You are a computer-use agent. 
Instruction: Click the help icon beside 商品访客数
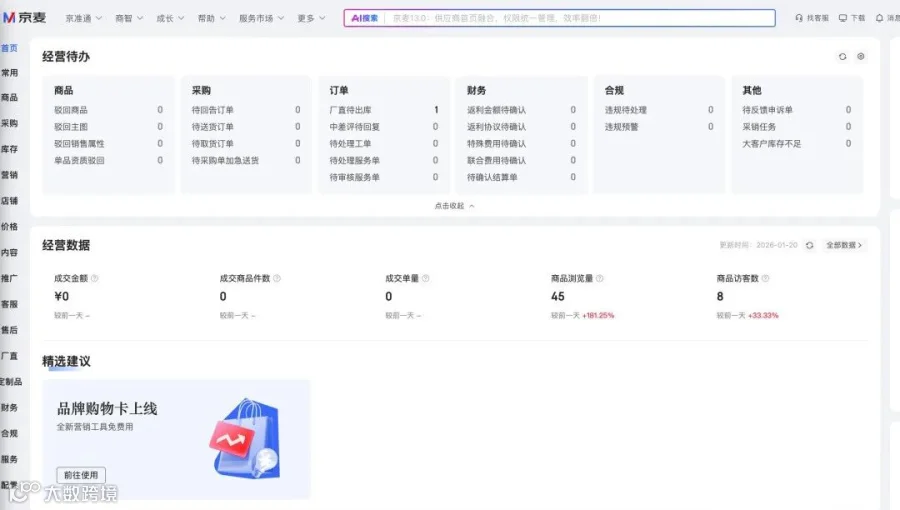(765, 278)
